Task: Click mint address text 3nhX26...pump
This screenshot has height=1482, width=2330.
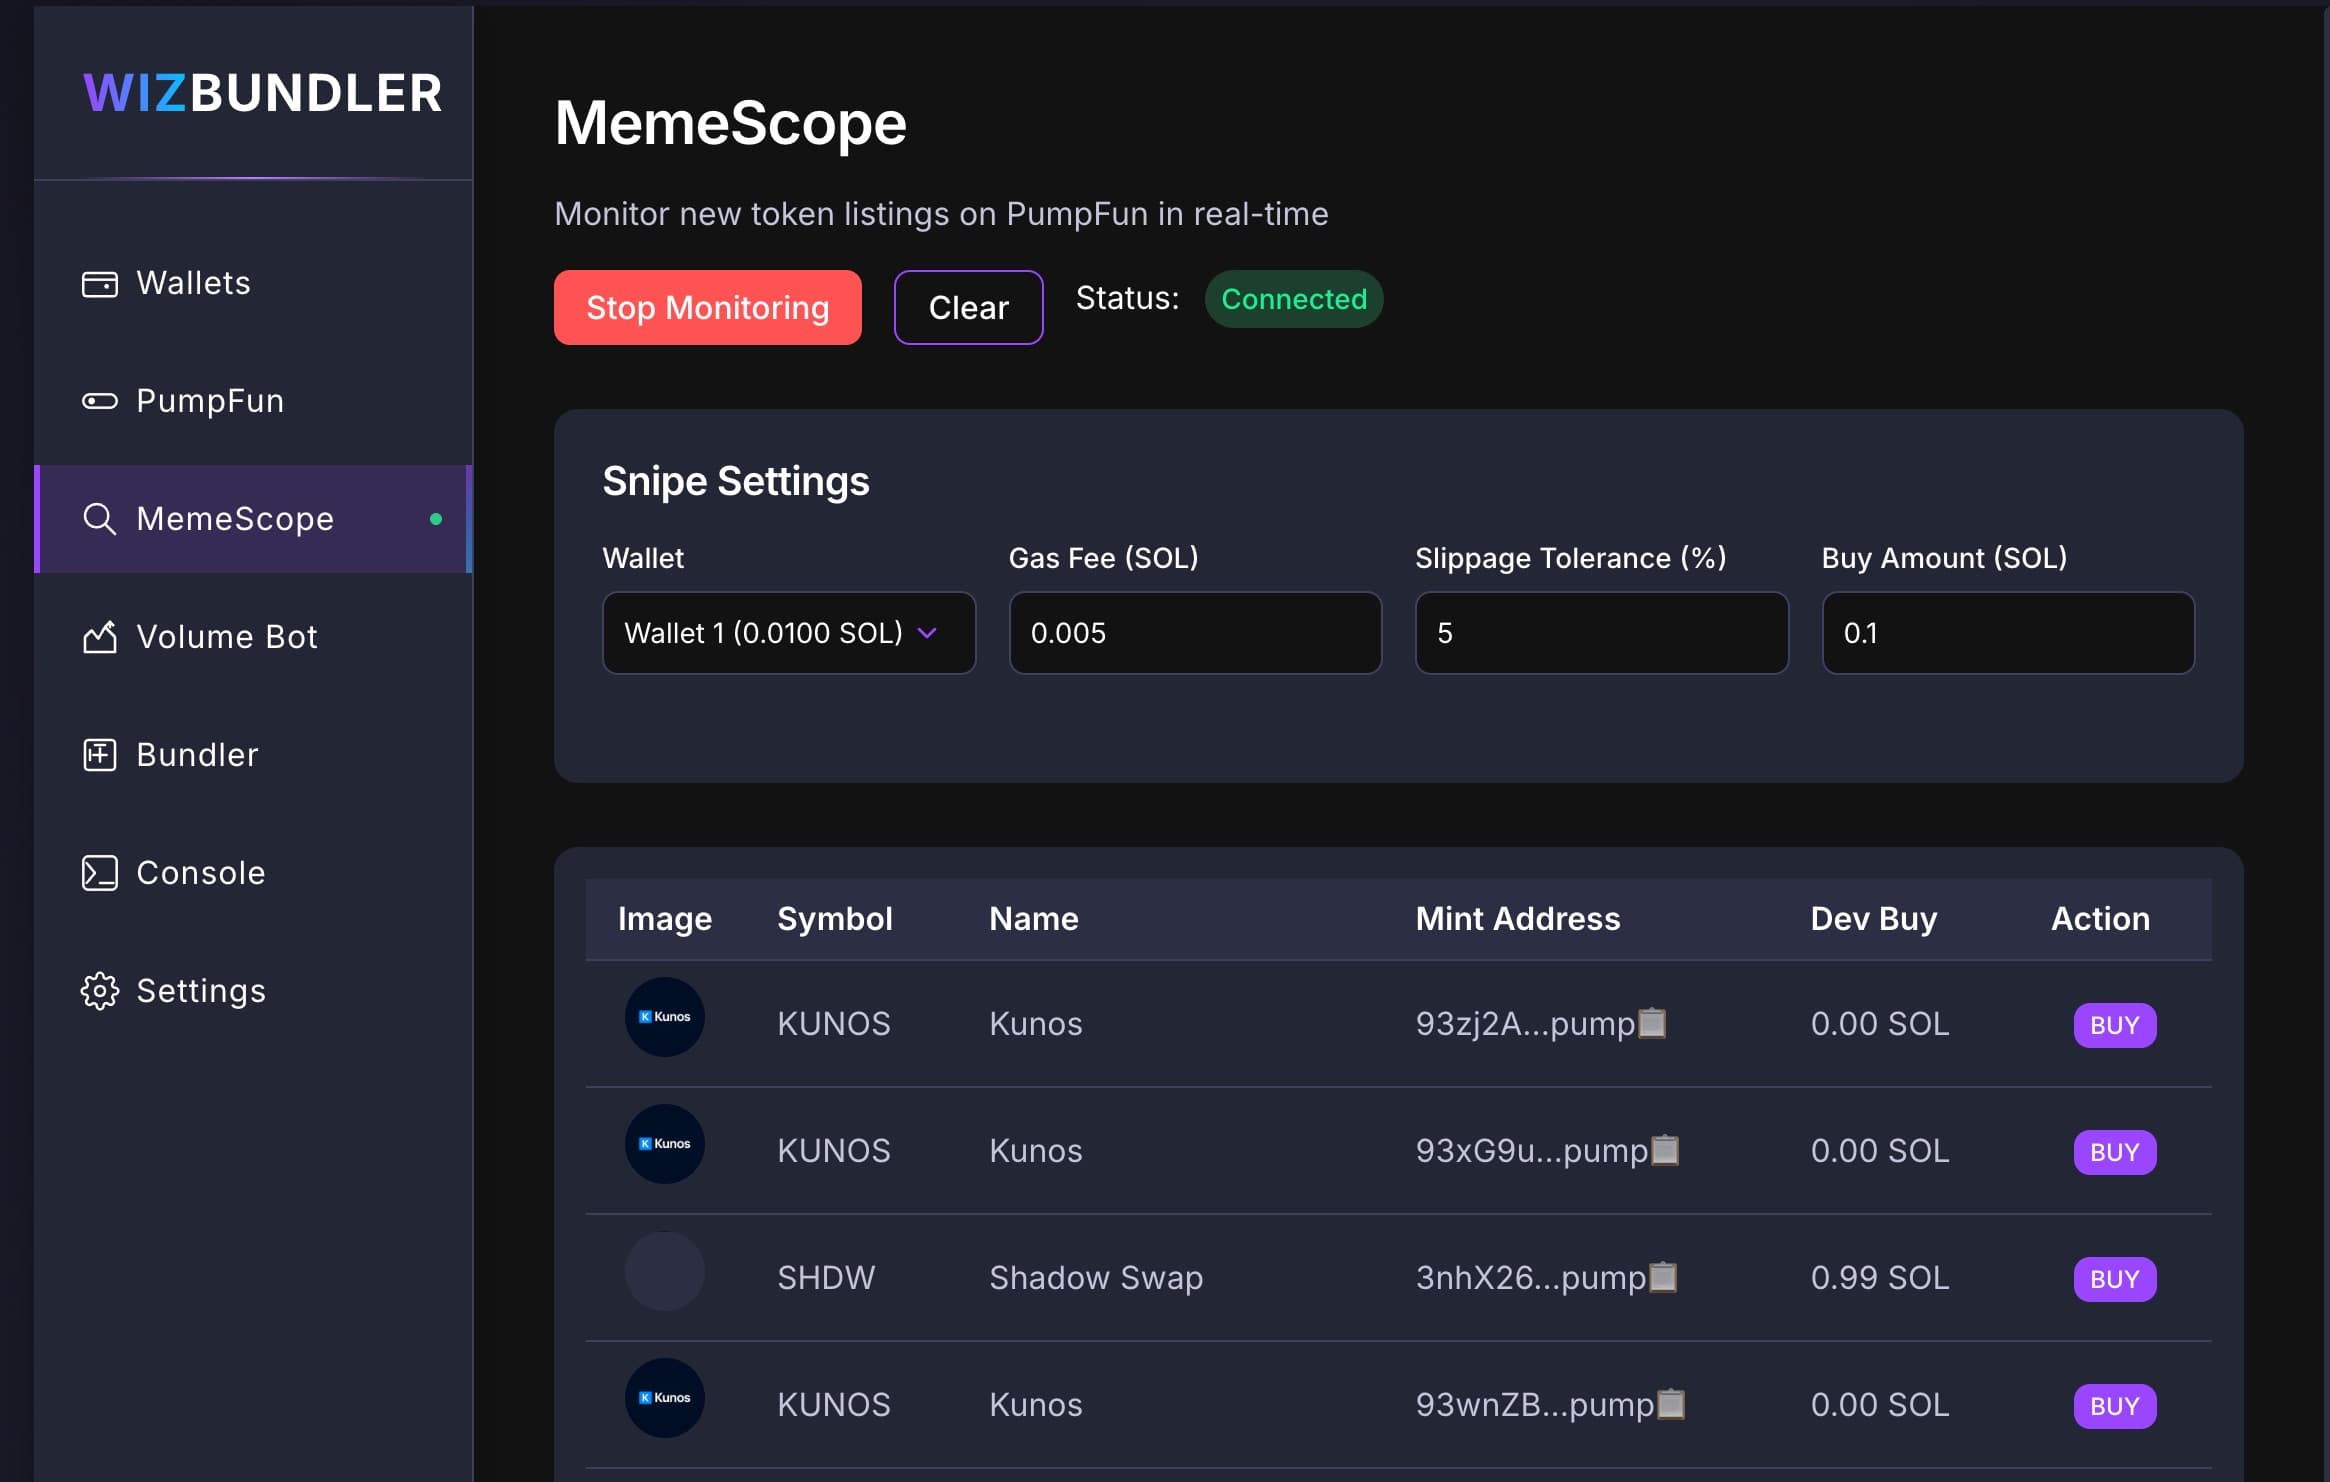Action: (1530, 1278)
